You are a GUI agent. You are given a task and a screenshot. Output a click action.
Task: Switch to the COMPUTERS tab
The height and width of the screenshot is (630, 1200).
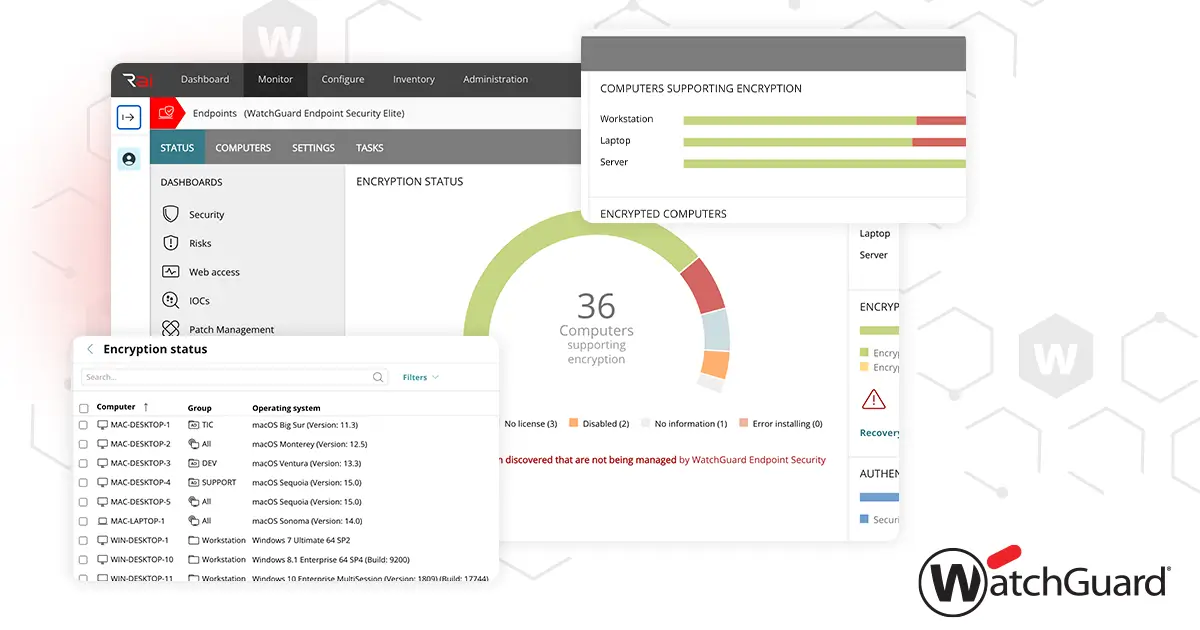pyautogui.click(x=243, y=147)
